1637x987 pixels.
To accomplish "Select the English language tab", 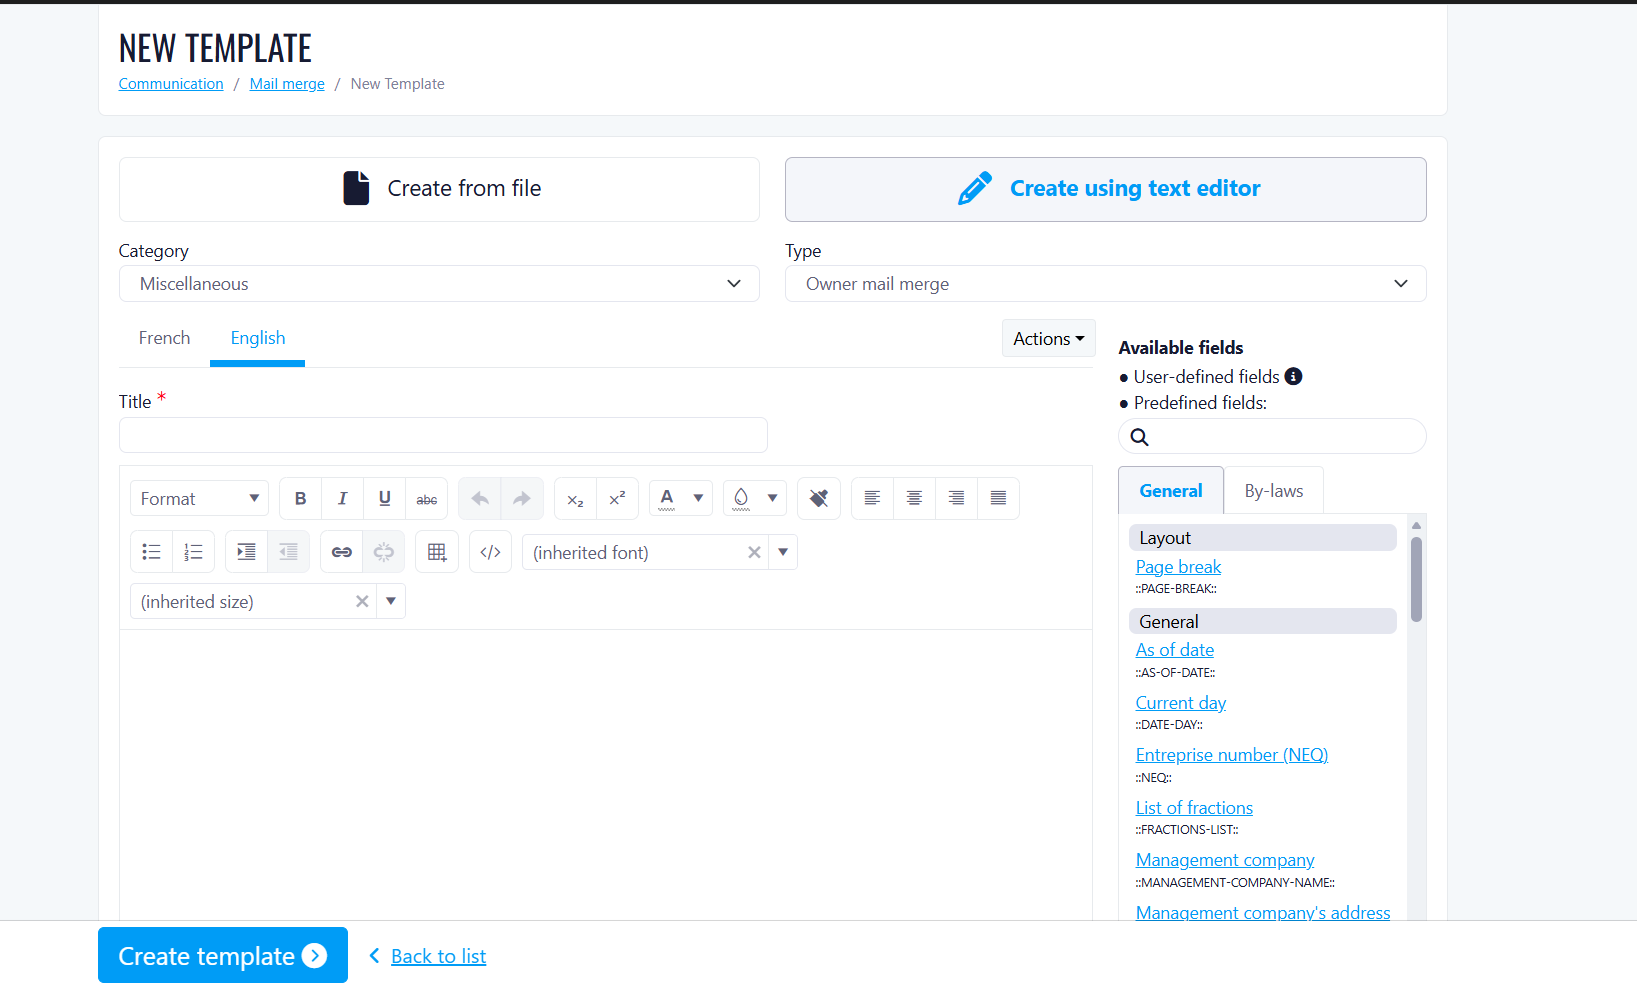I will [258, 338].
